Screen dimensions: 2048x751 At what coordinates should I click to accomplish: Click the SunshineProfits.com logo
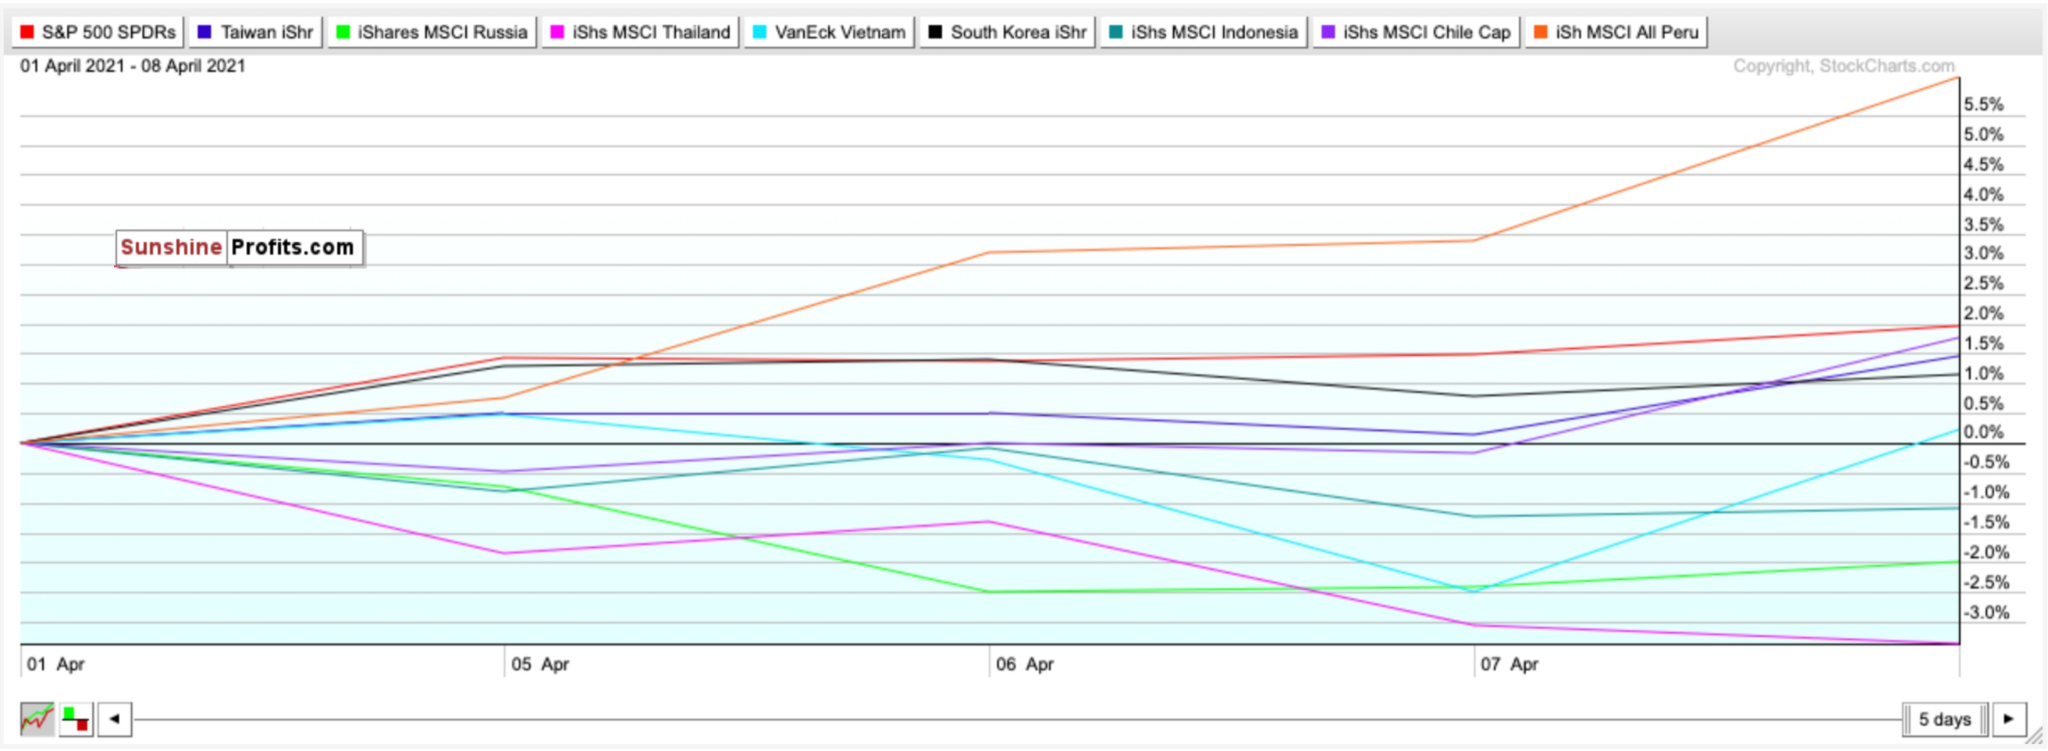pos(239,247)
